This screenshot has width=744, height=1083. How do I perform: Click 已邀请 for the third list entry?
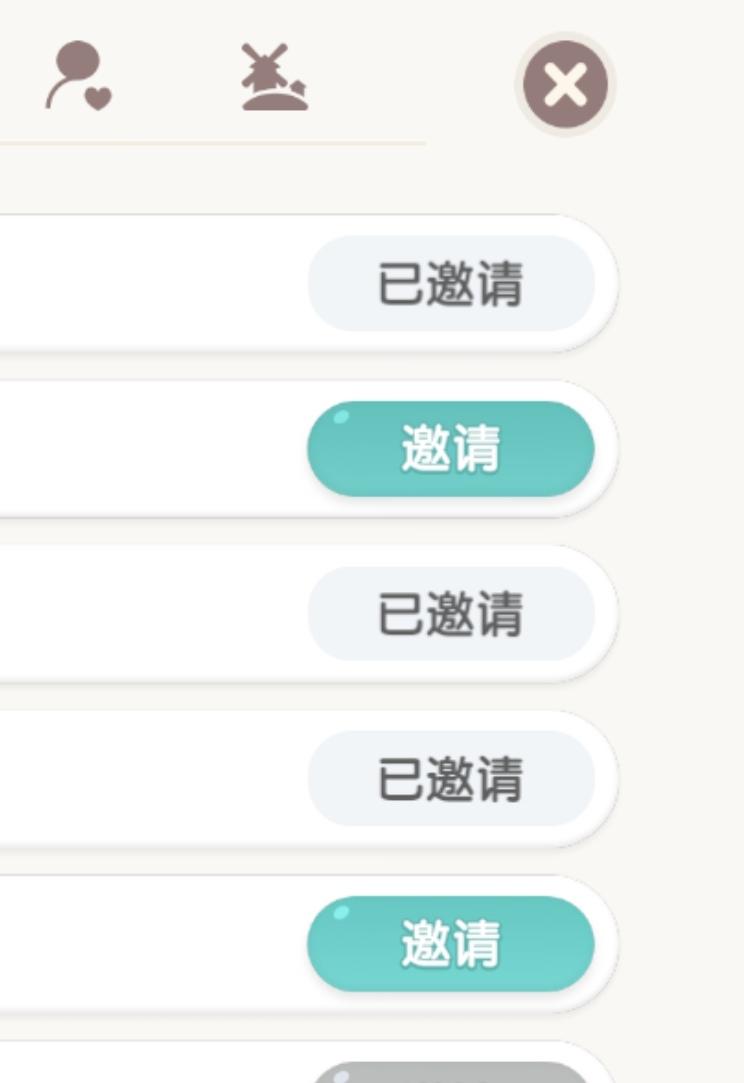coord(452,613)
